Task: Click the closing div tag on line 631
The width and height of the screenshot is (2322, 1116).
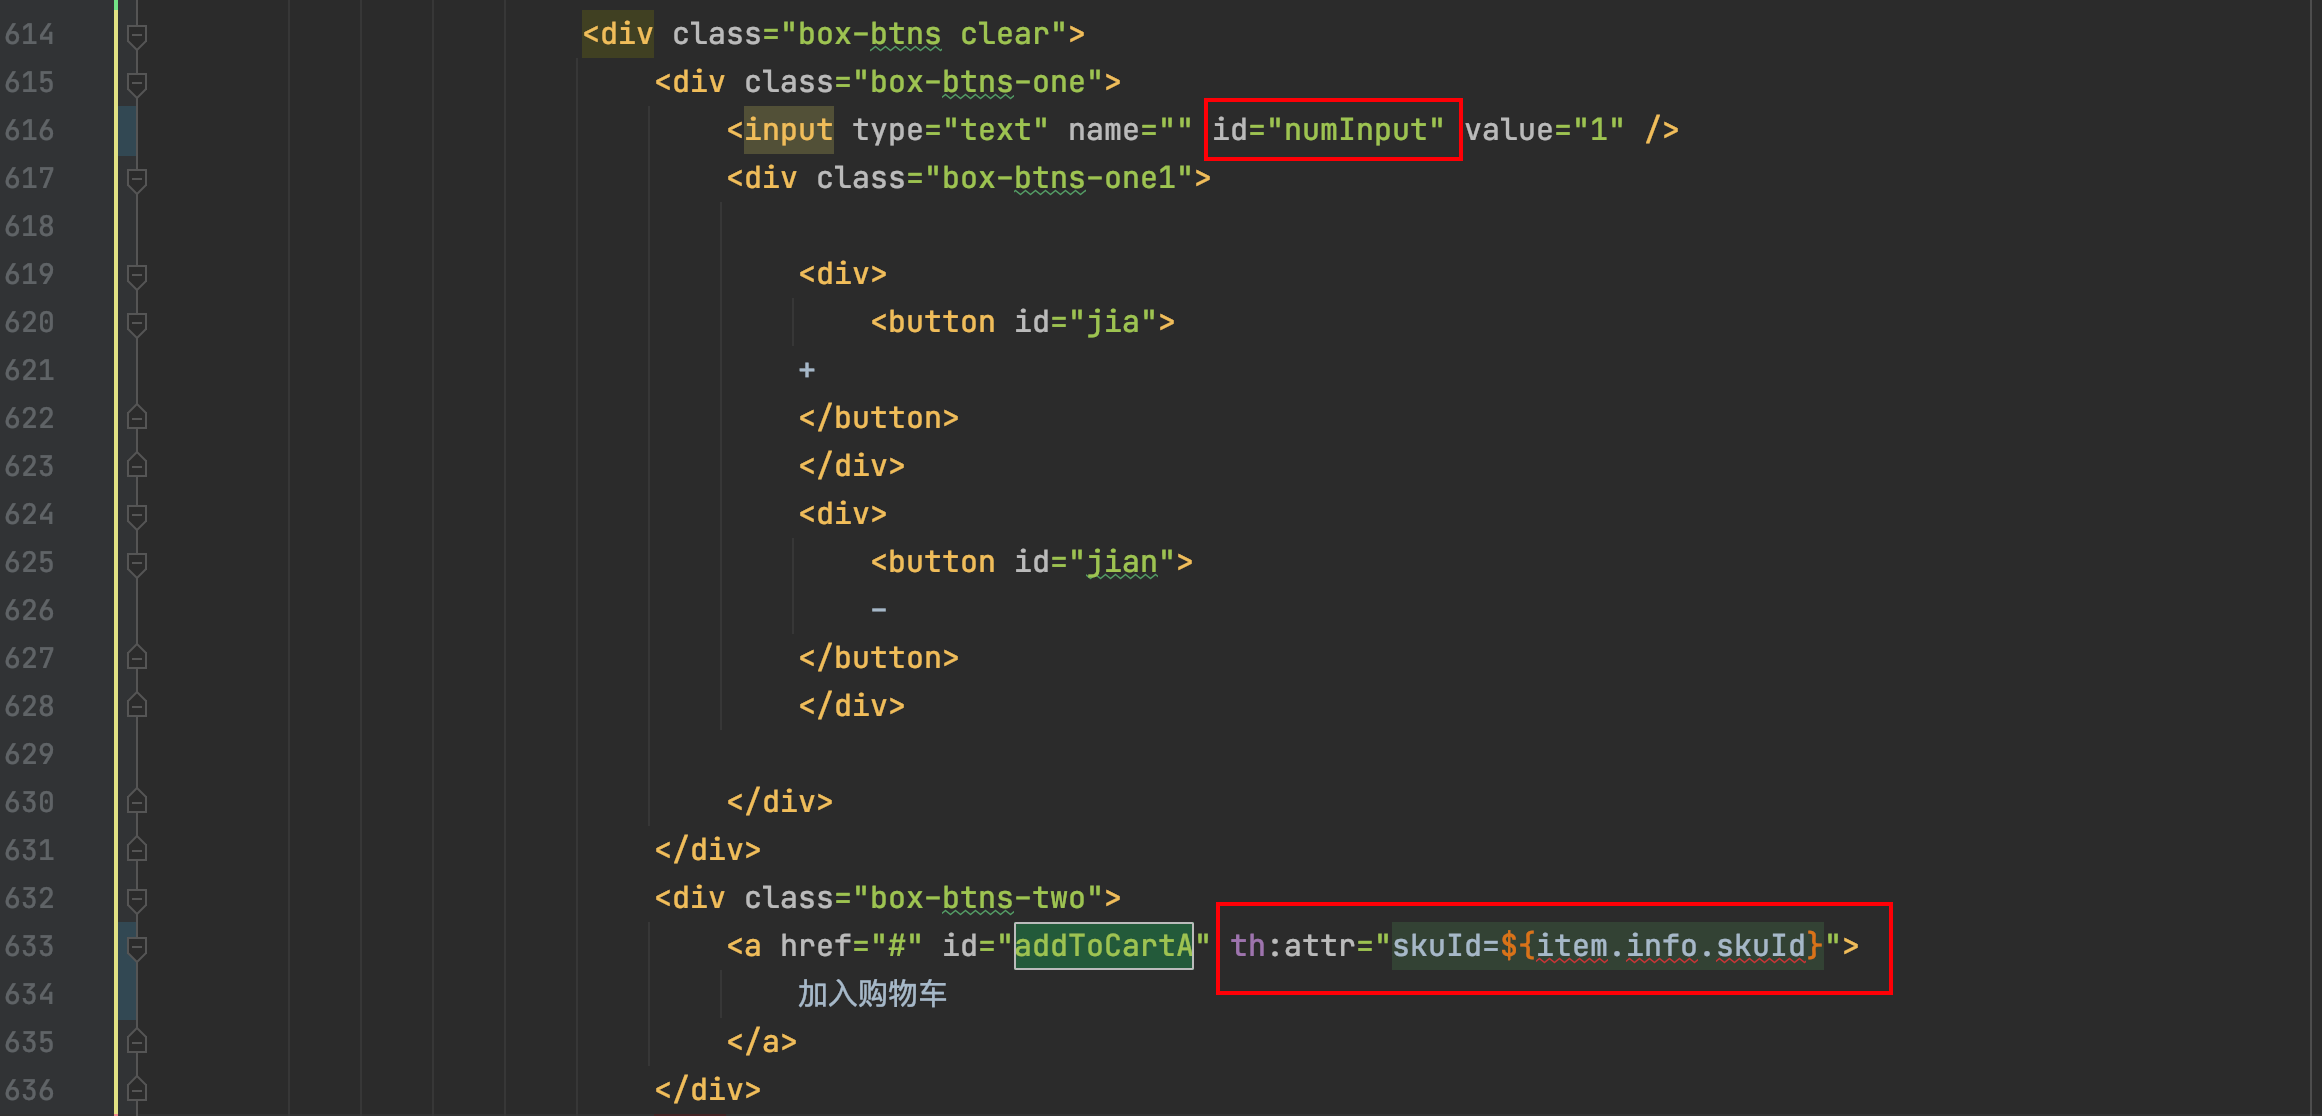Action: (708, 850)
